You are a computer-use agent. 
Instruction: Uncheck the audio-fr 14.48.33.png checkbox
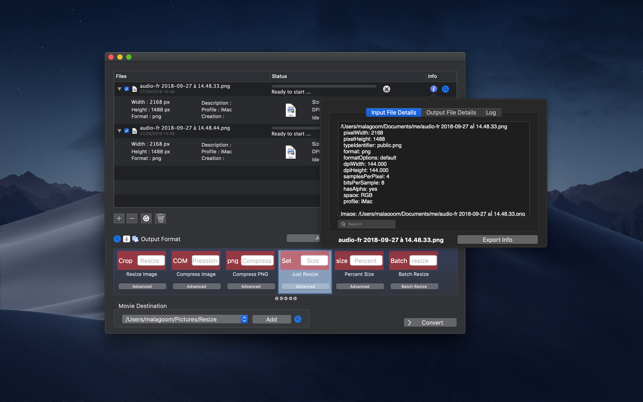tap(127, 89)
